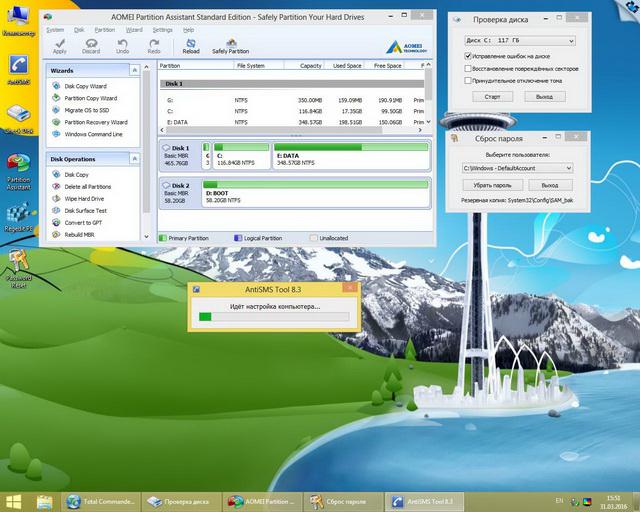Screen dimensions: 640x512
Task: Start Migrate OS to SSD wizard
Action: point(87,110)
